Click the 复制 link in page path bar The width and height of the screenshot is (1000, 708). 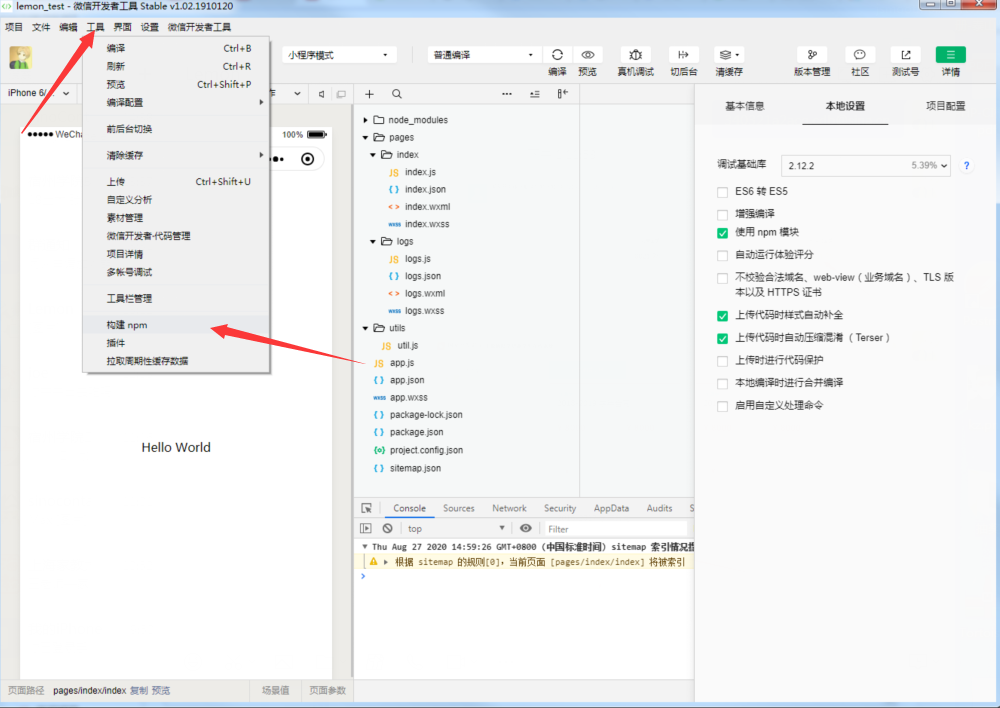click(x=138, y=690)
